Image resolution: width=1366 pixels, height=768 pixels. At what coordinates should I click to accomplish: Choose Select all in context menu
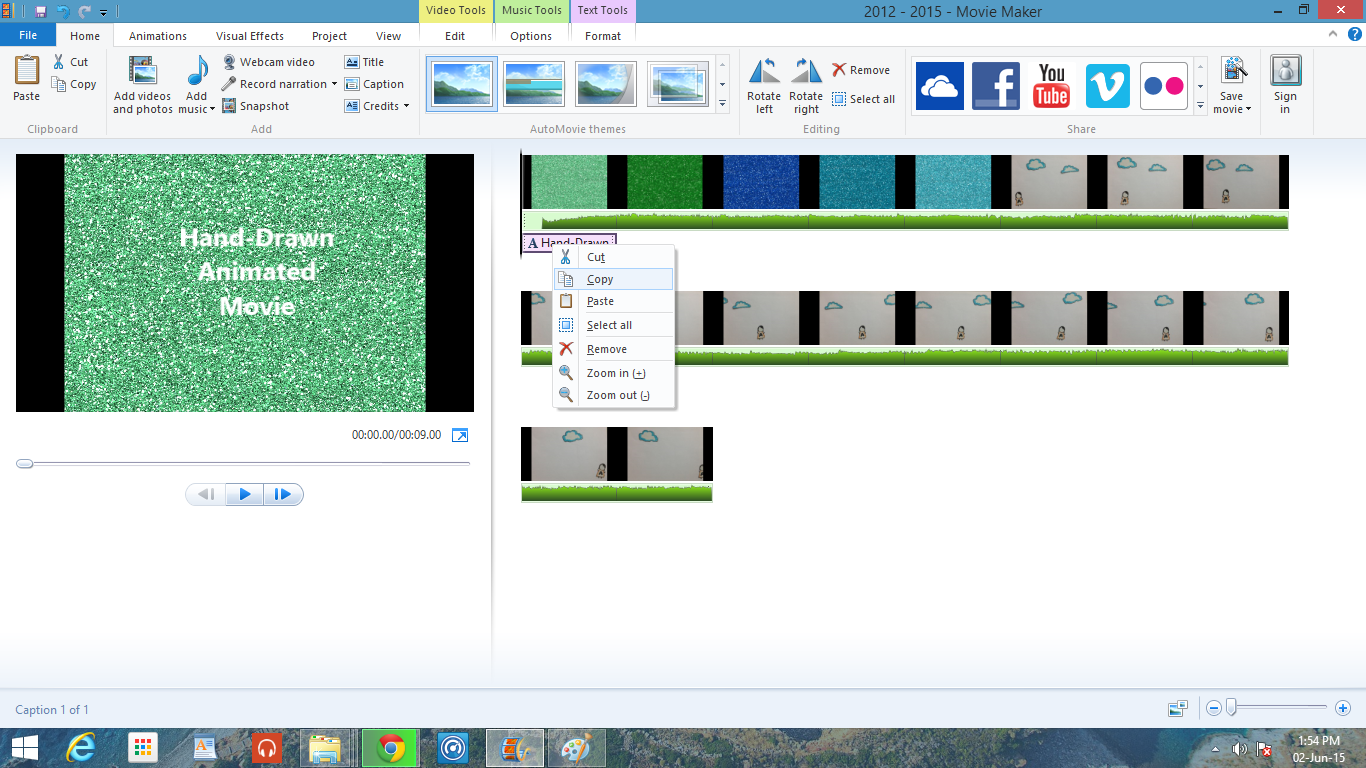click(x=614, y=325)
